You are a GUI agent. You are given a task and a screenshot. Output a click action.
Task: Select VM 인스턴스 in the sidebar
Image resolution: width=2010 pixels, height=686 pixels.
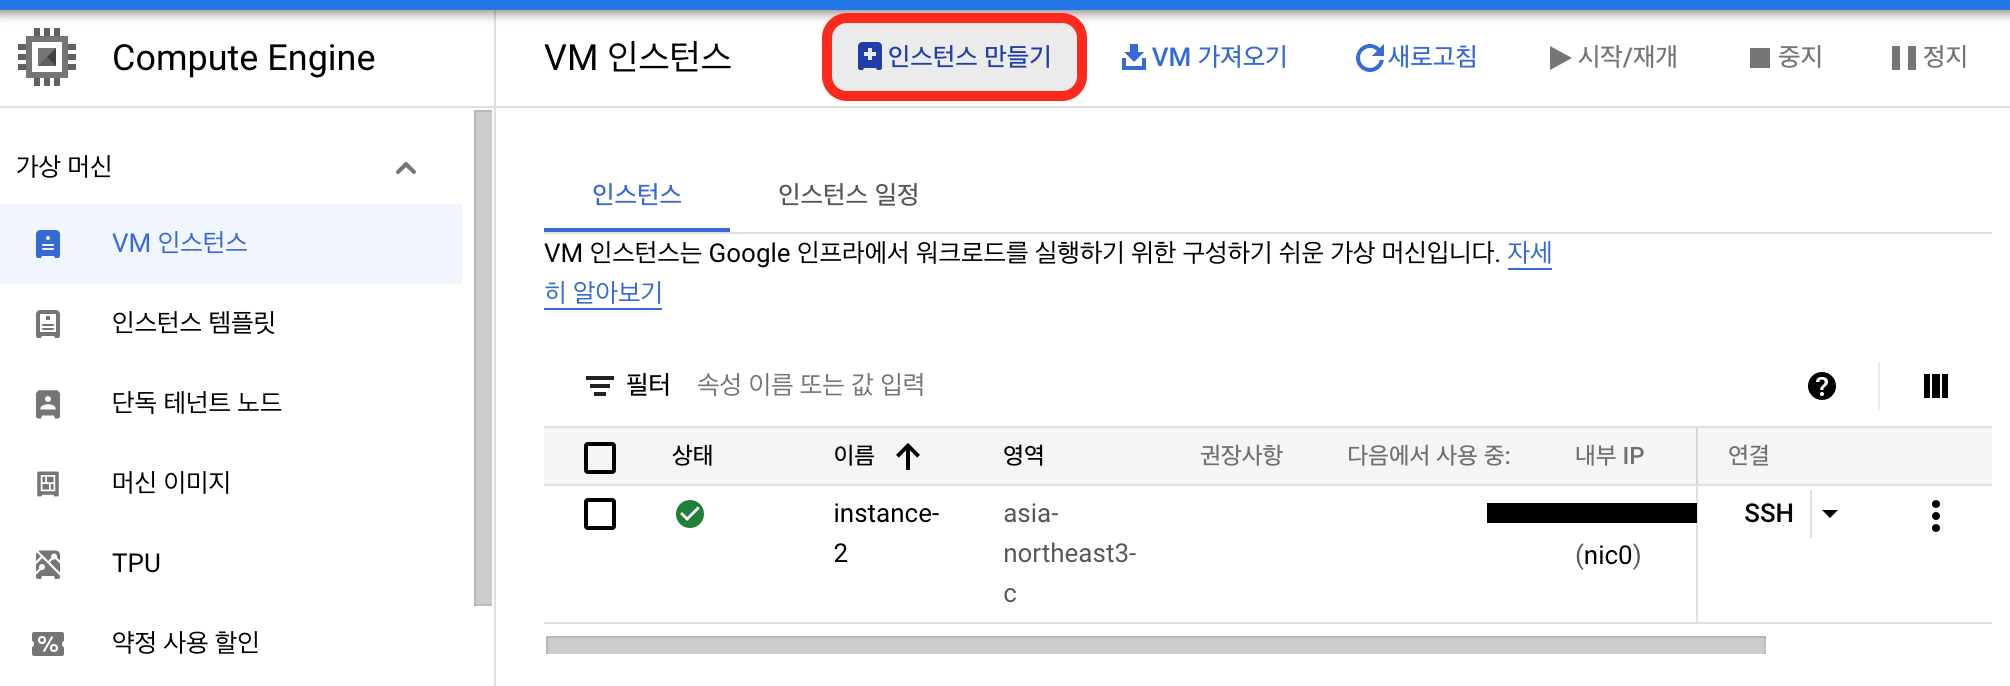231,243
